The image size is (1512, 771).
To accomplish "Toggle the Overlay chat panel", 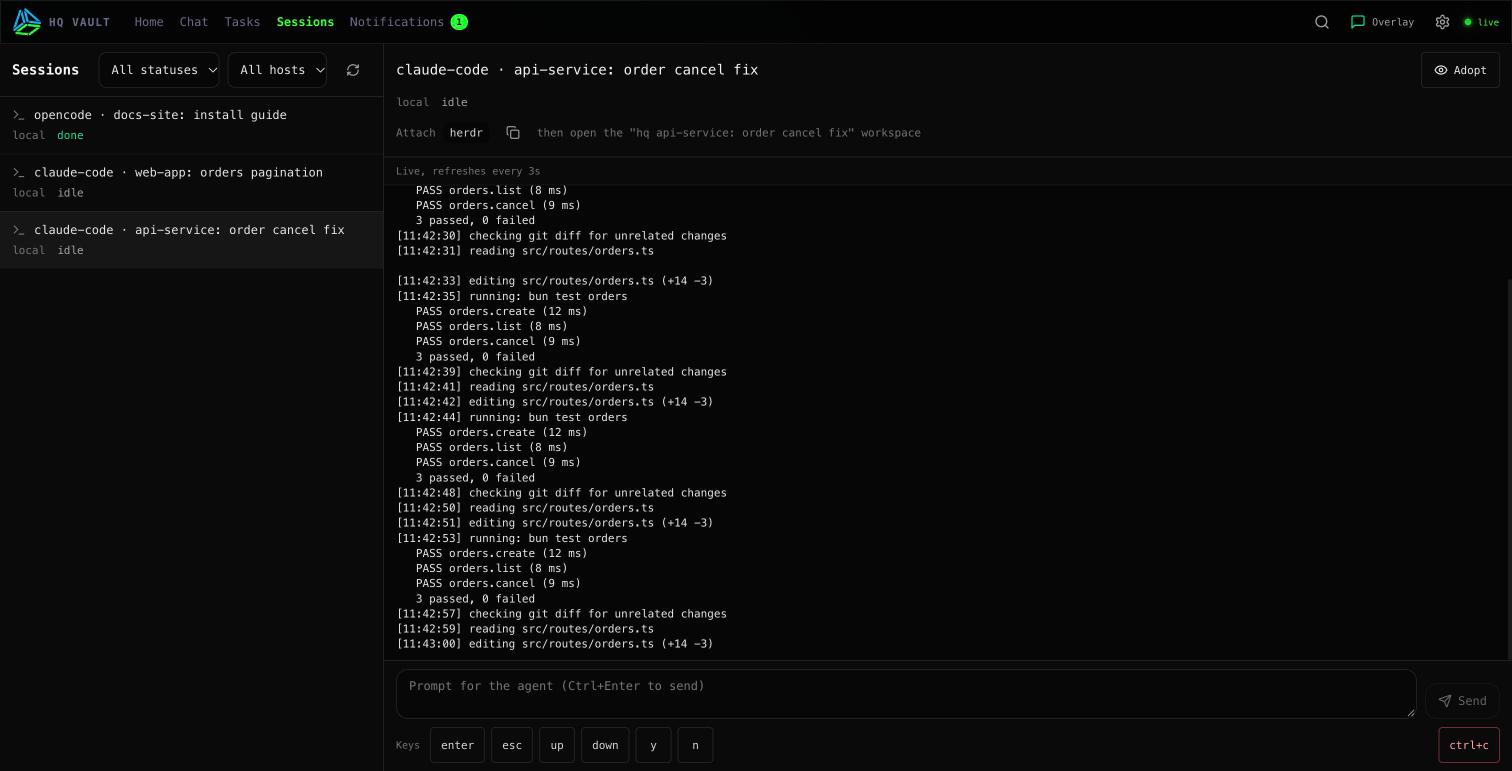I will [1382, 22].
